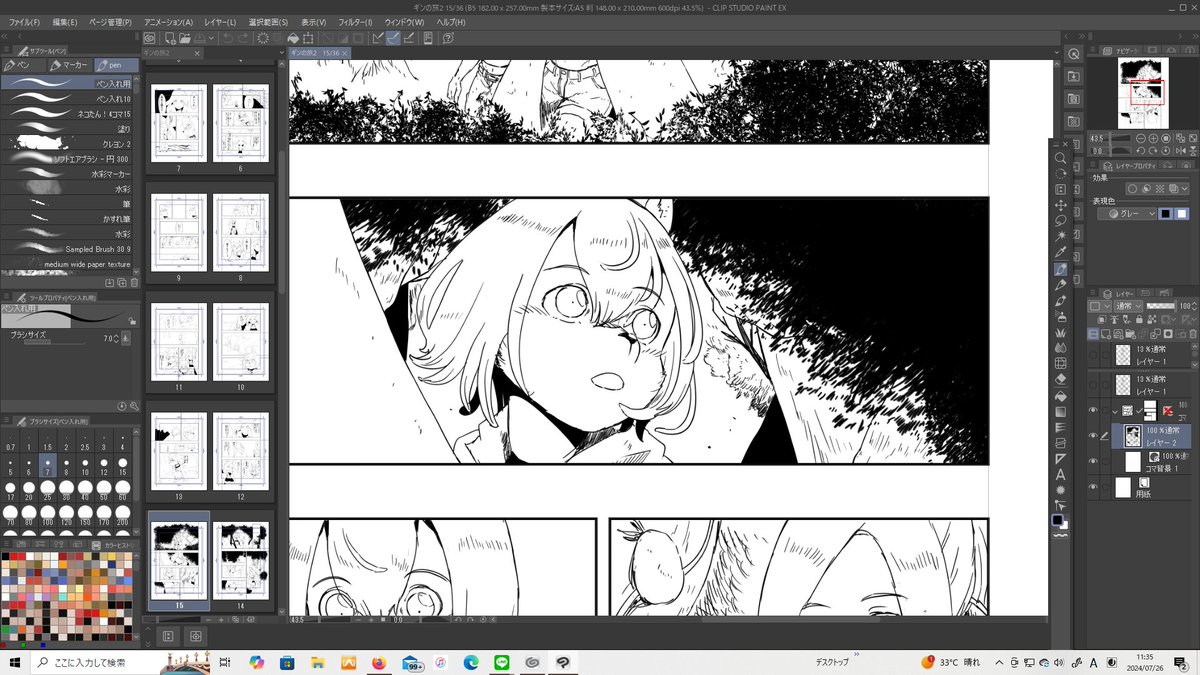Open the quick access search icon at dock top
The image size is (1200, 675).
1074,54
